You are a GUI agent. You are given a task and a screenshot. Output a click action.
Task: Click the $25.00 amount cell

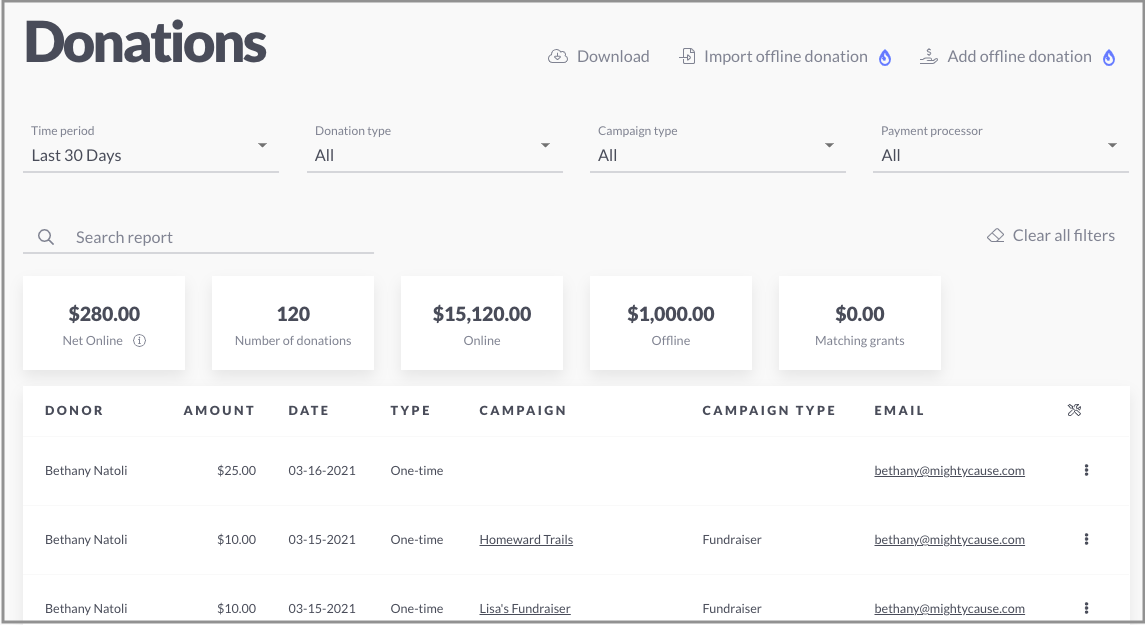[237, 471]
